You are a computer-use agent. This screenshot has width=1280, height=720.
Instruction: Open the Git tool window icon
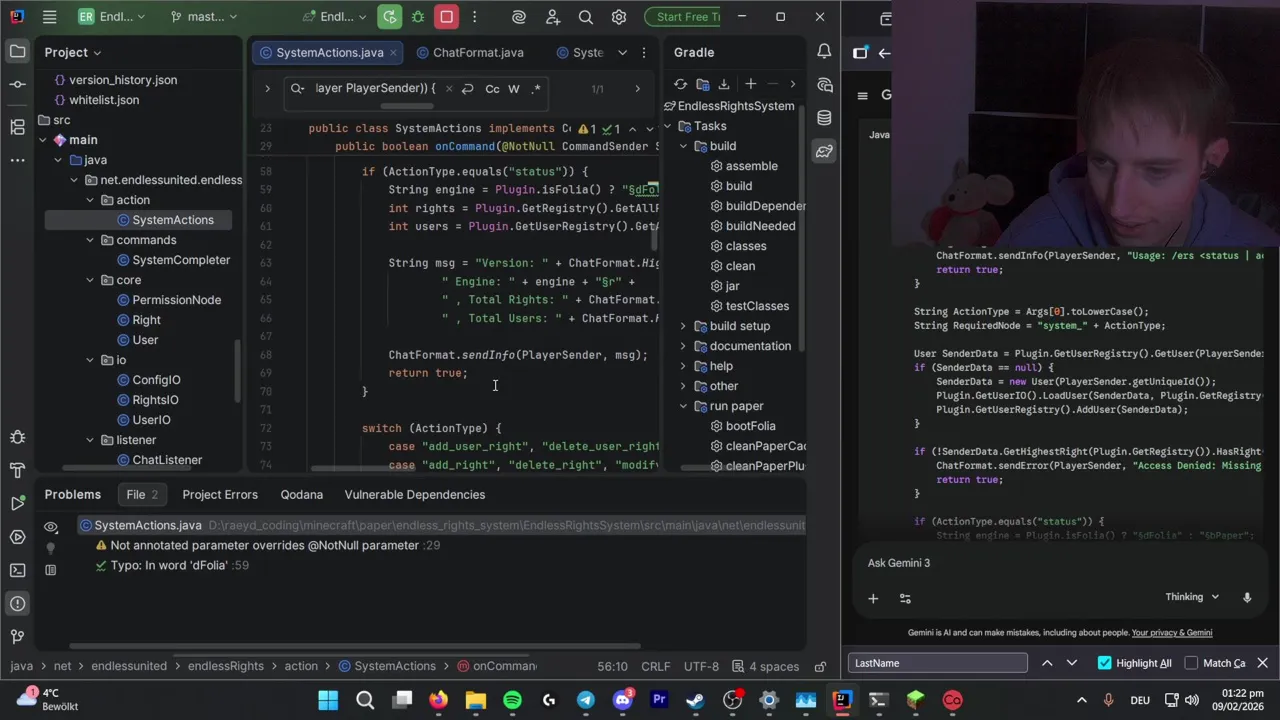(17, 636)
